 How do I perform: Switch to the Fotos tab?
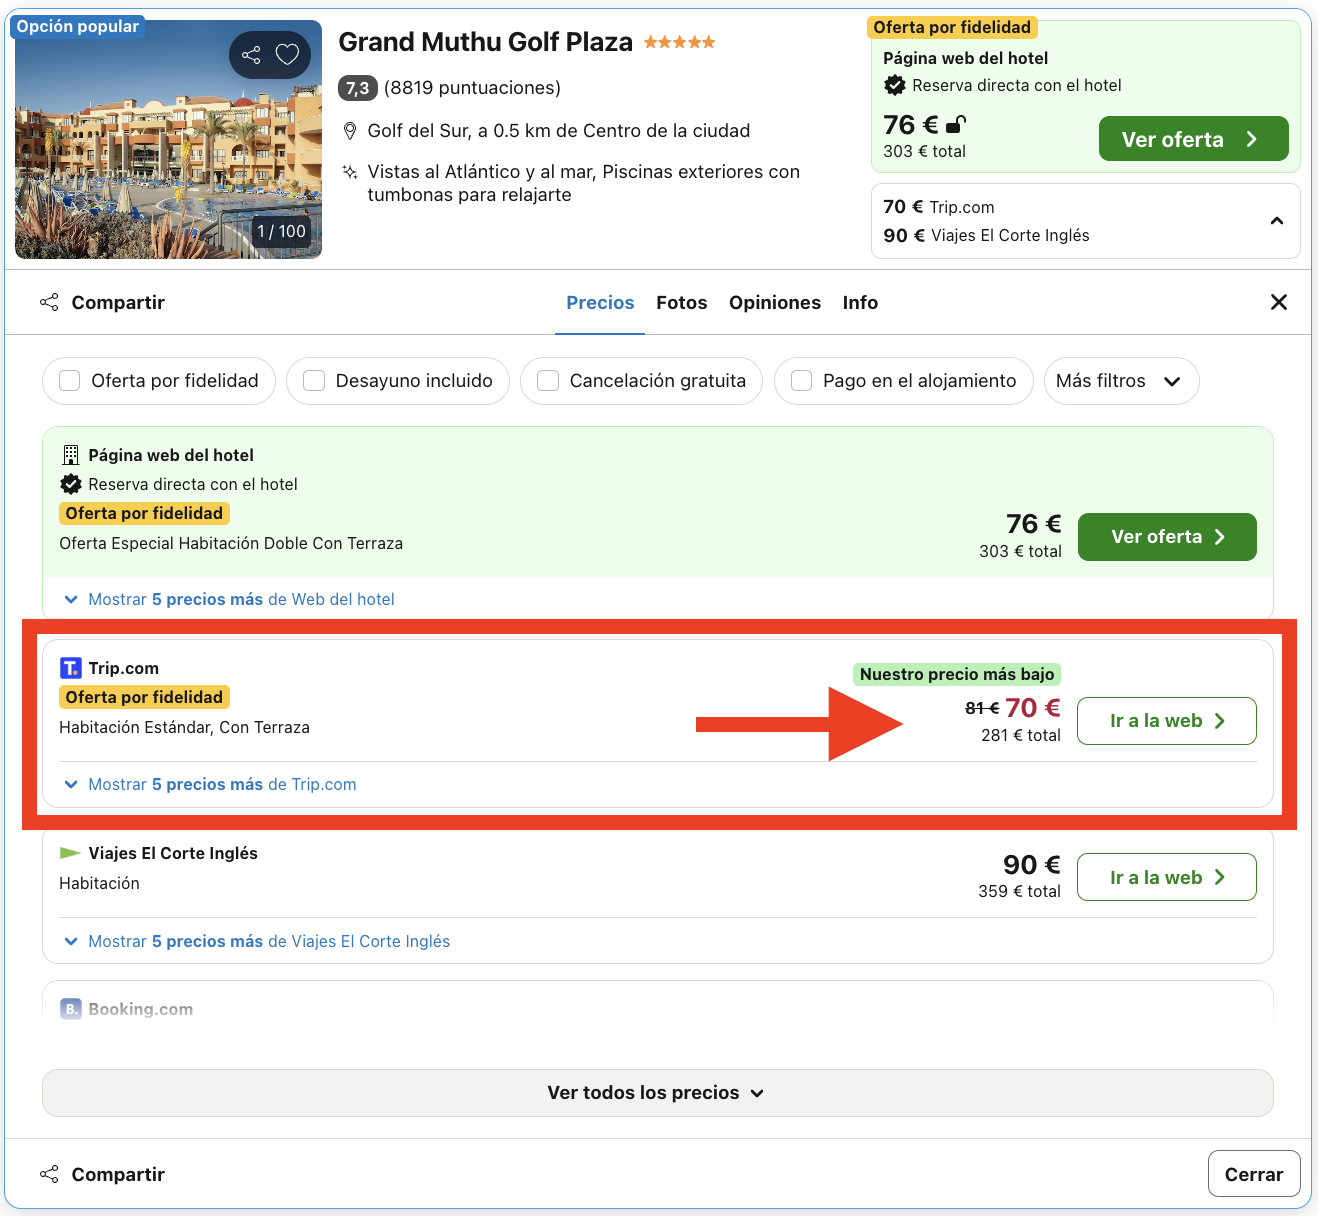[x=681, y=302]
